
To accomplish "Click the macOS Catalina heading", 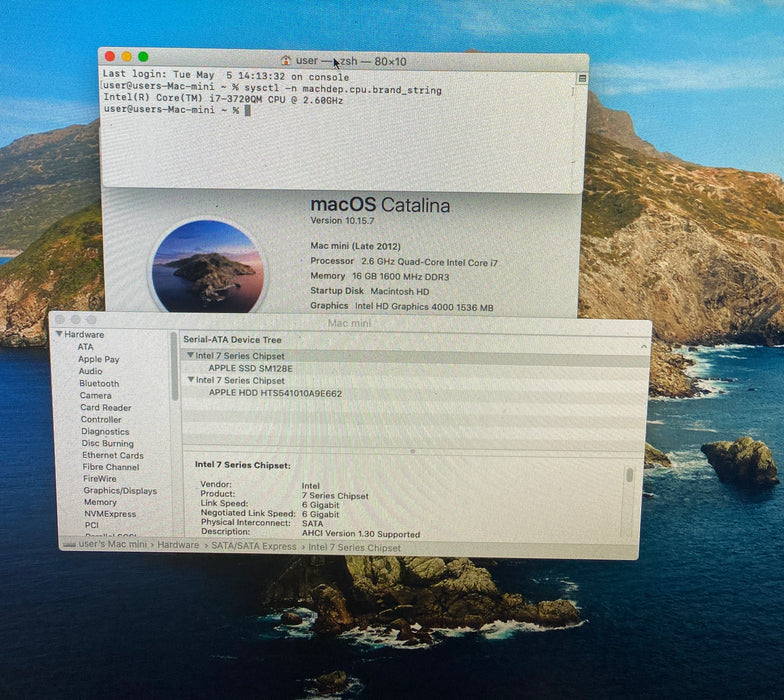I will (380, 205).
